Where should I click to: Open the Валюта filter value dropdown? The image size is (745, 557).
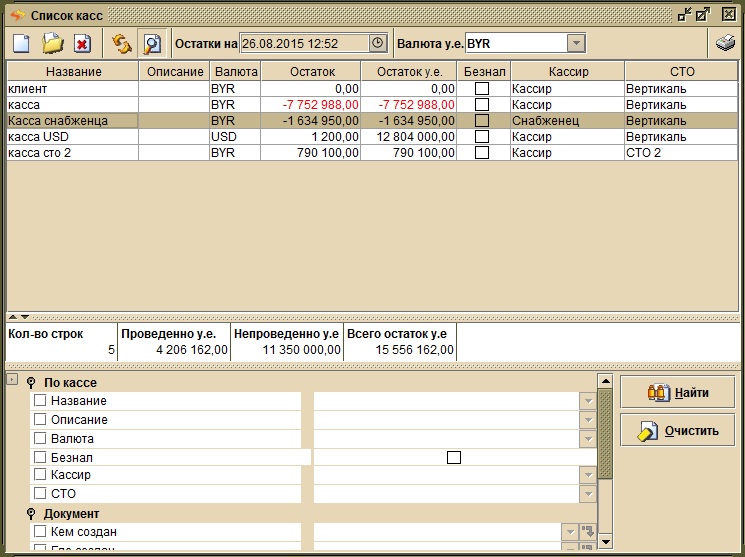pyautogui.click(x=588, y=439)
